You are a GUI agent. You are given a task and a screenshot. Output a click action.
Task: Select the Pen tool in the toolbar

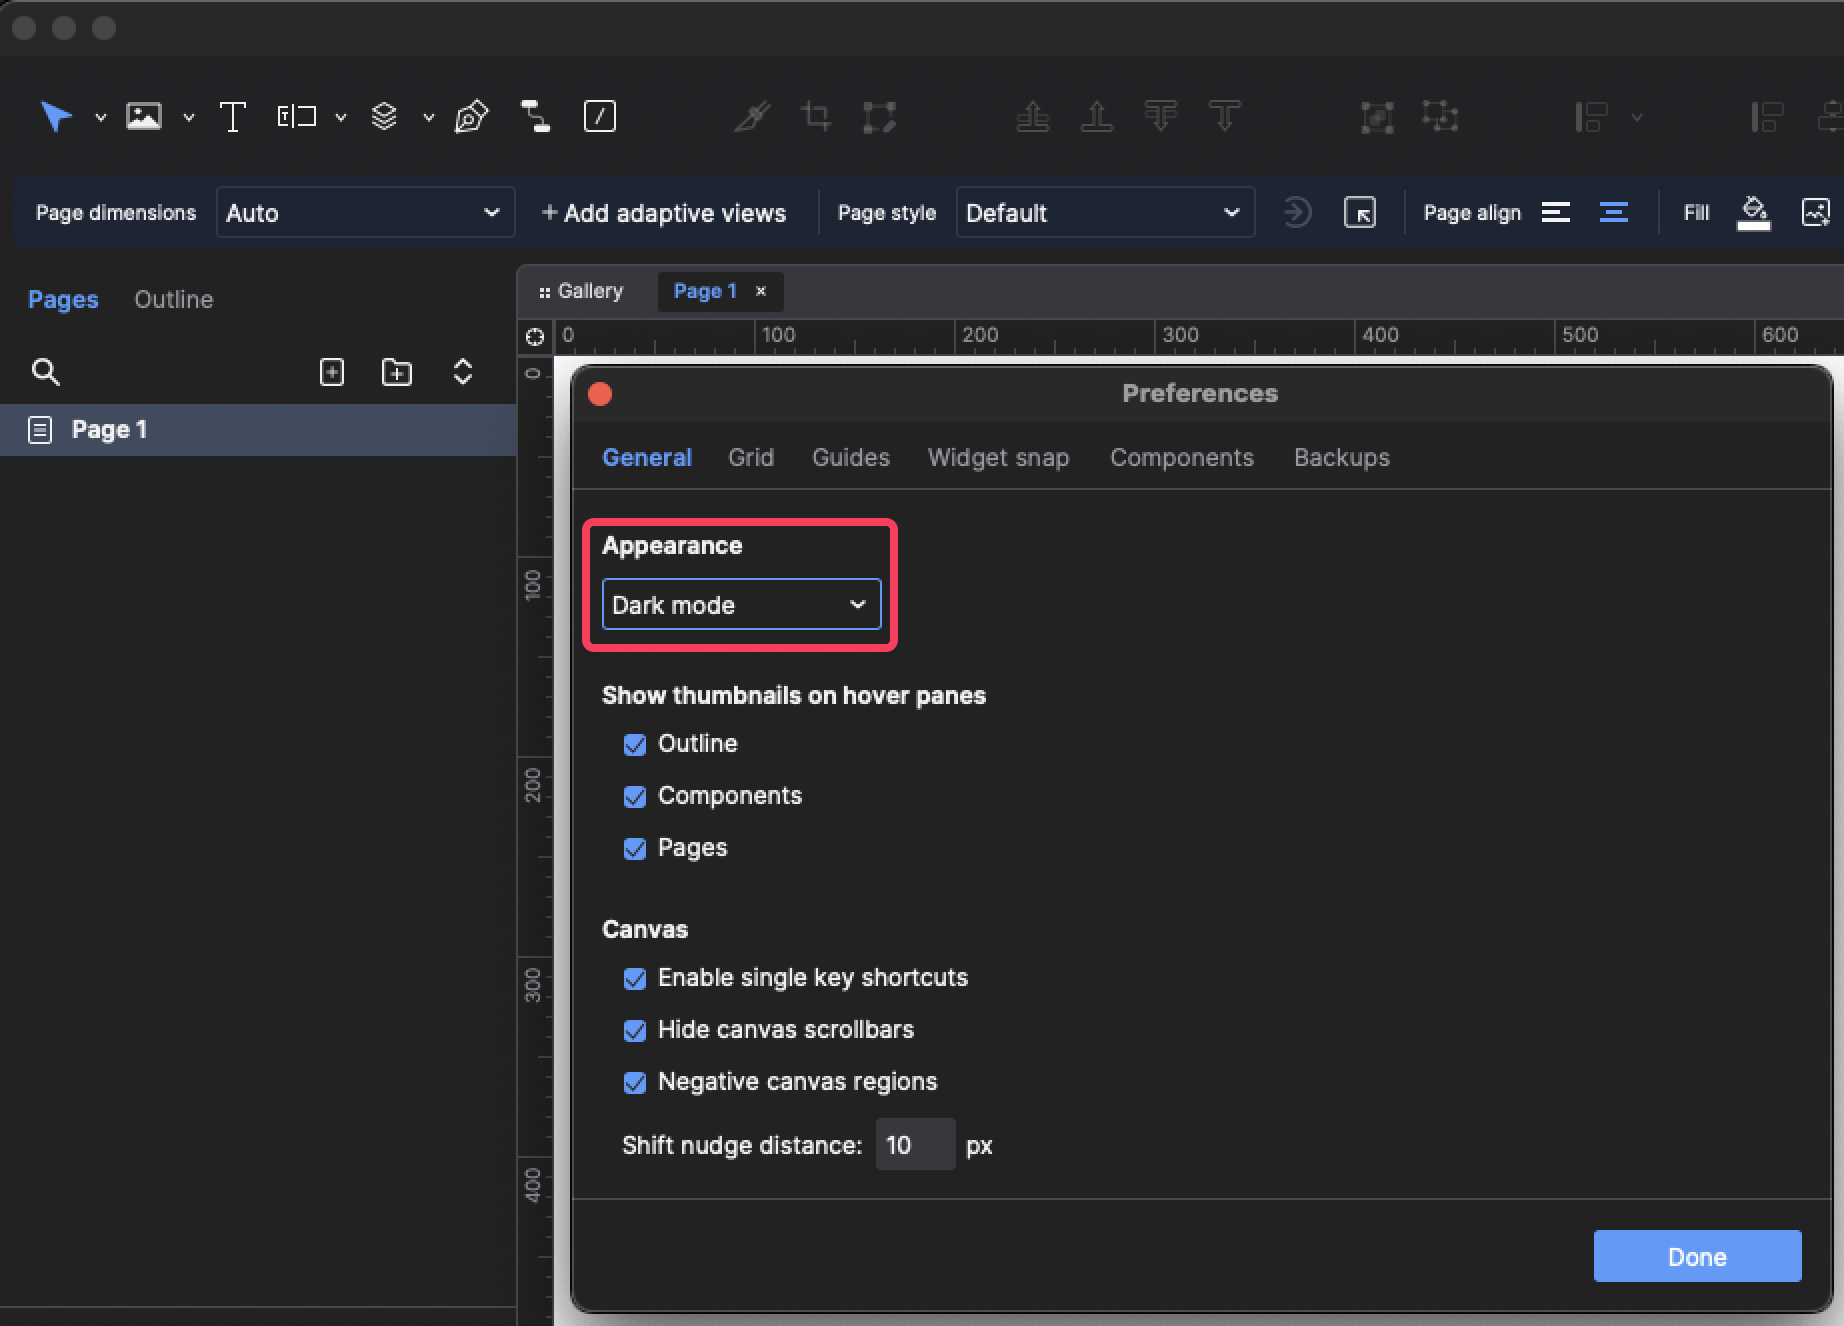click(x=470, y=116)
